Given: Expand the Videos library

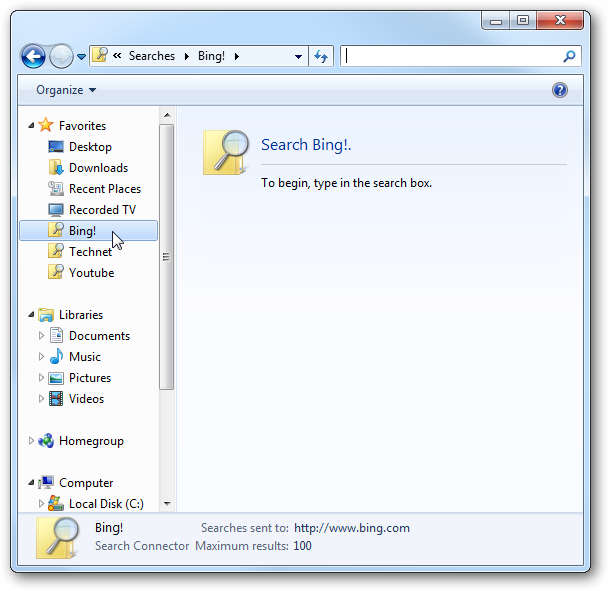Looking at the screenshot, I should 41,398.
